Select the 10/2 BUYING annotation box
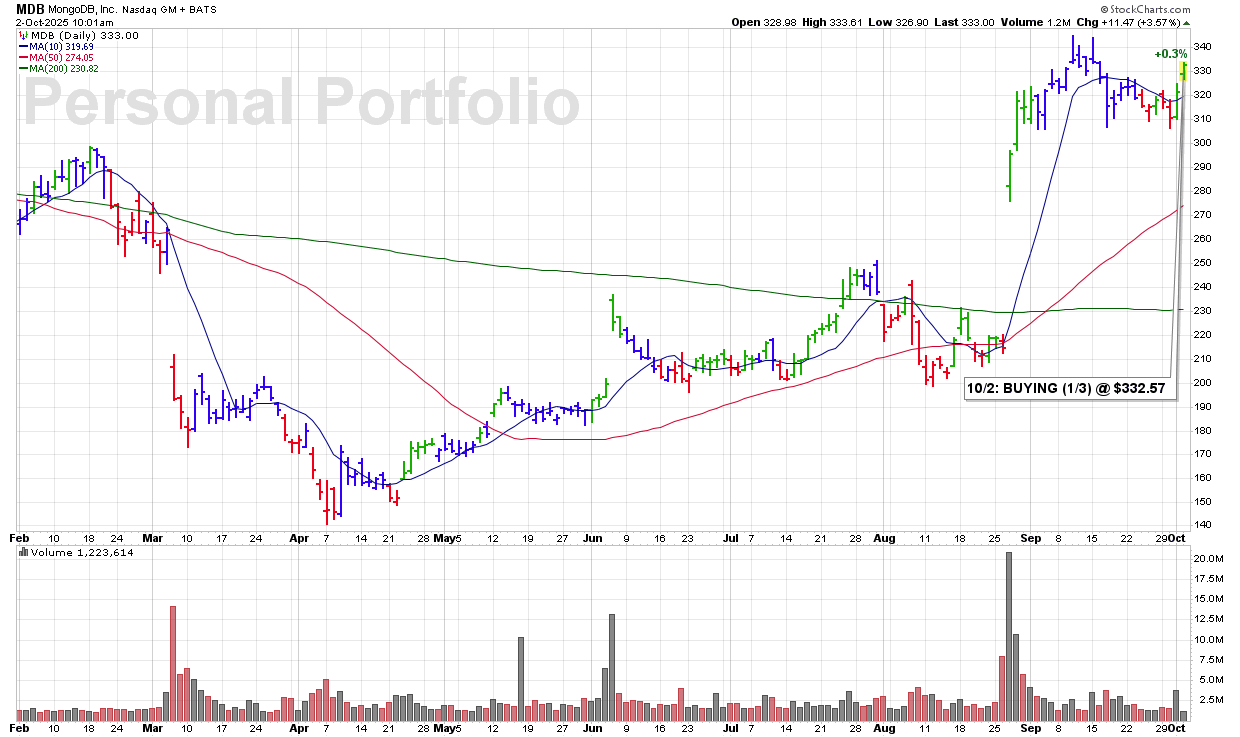Viewport: 1240px width, 737px height. coord(1069,388)
